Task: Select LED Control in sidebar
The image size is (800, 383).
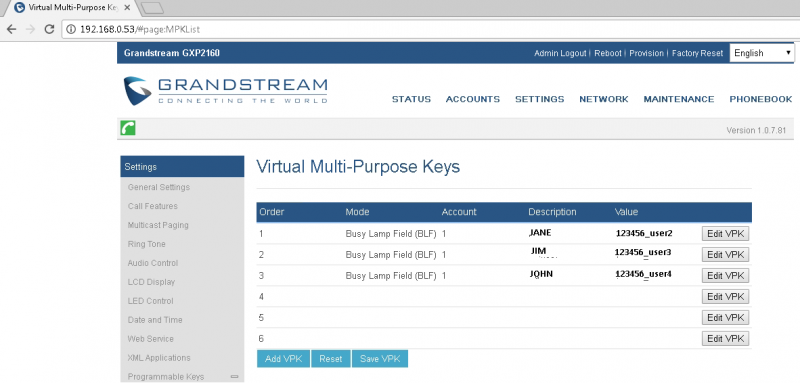Action: 151,301
